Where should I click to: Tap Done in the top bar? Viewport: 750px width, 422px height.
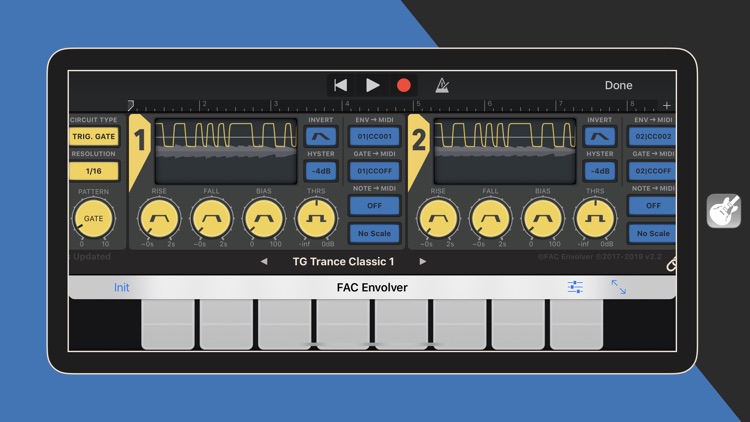click(x=618, y=85)
